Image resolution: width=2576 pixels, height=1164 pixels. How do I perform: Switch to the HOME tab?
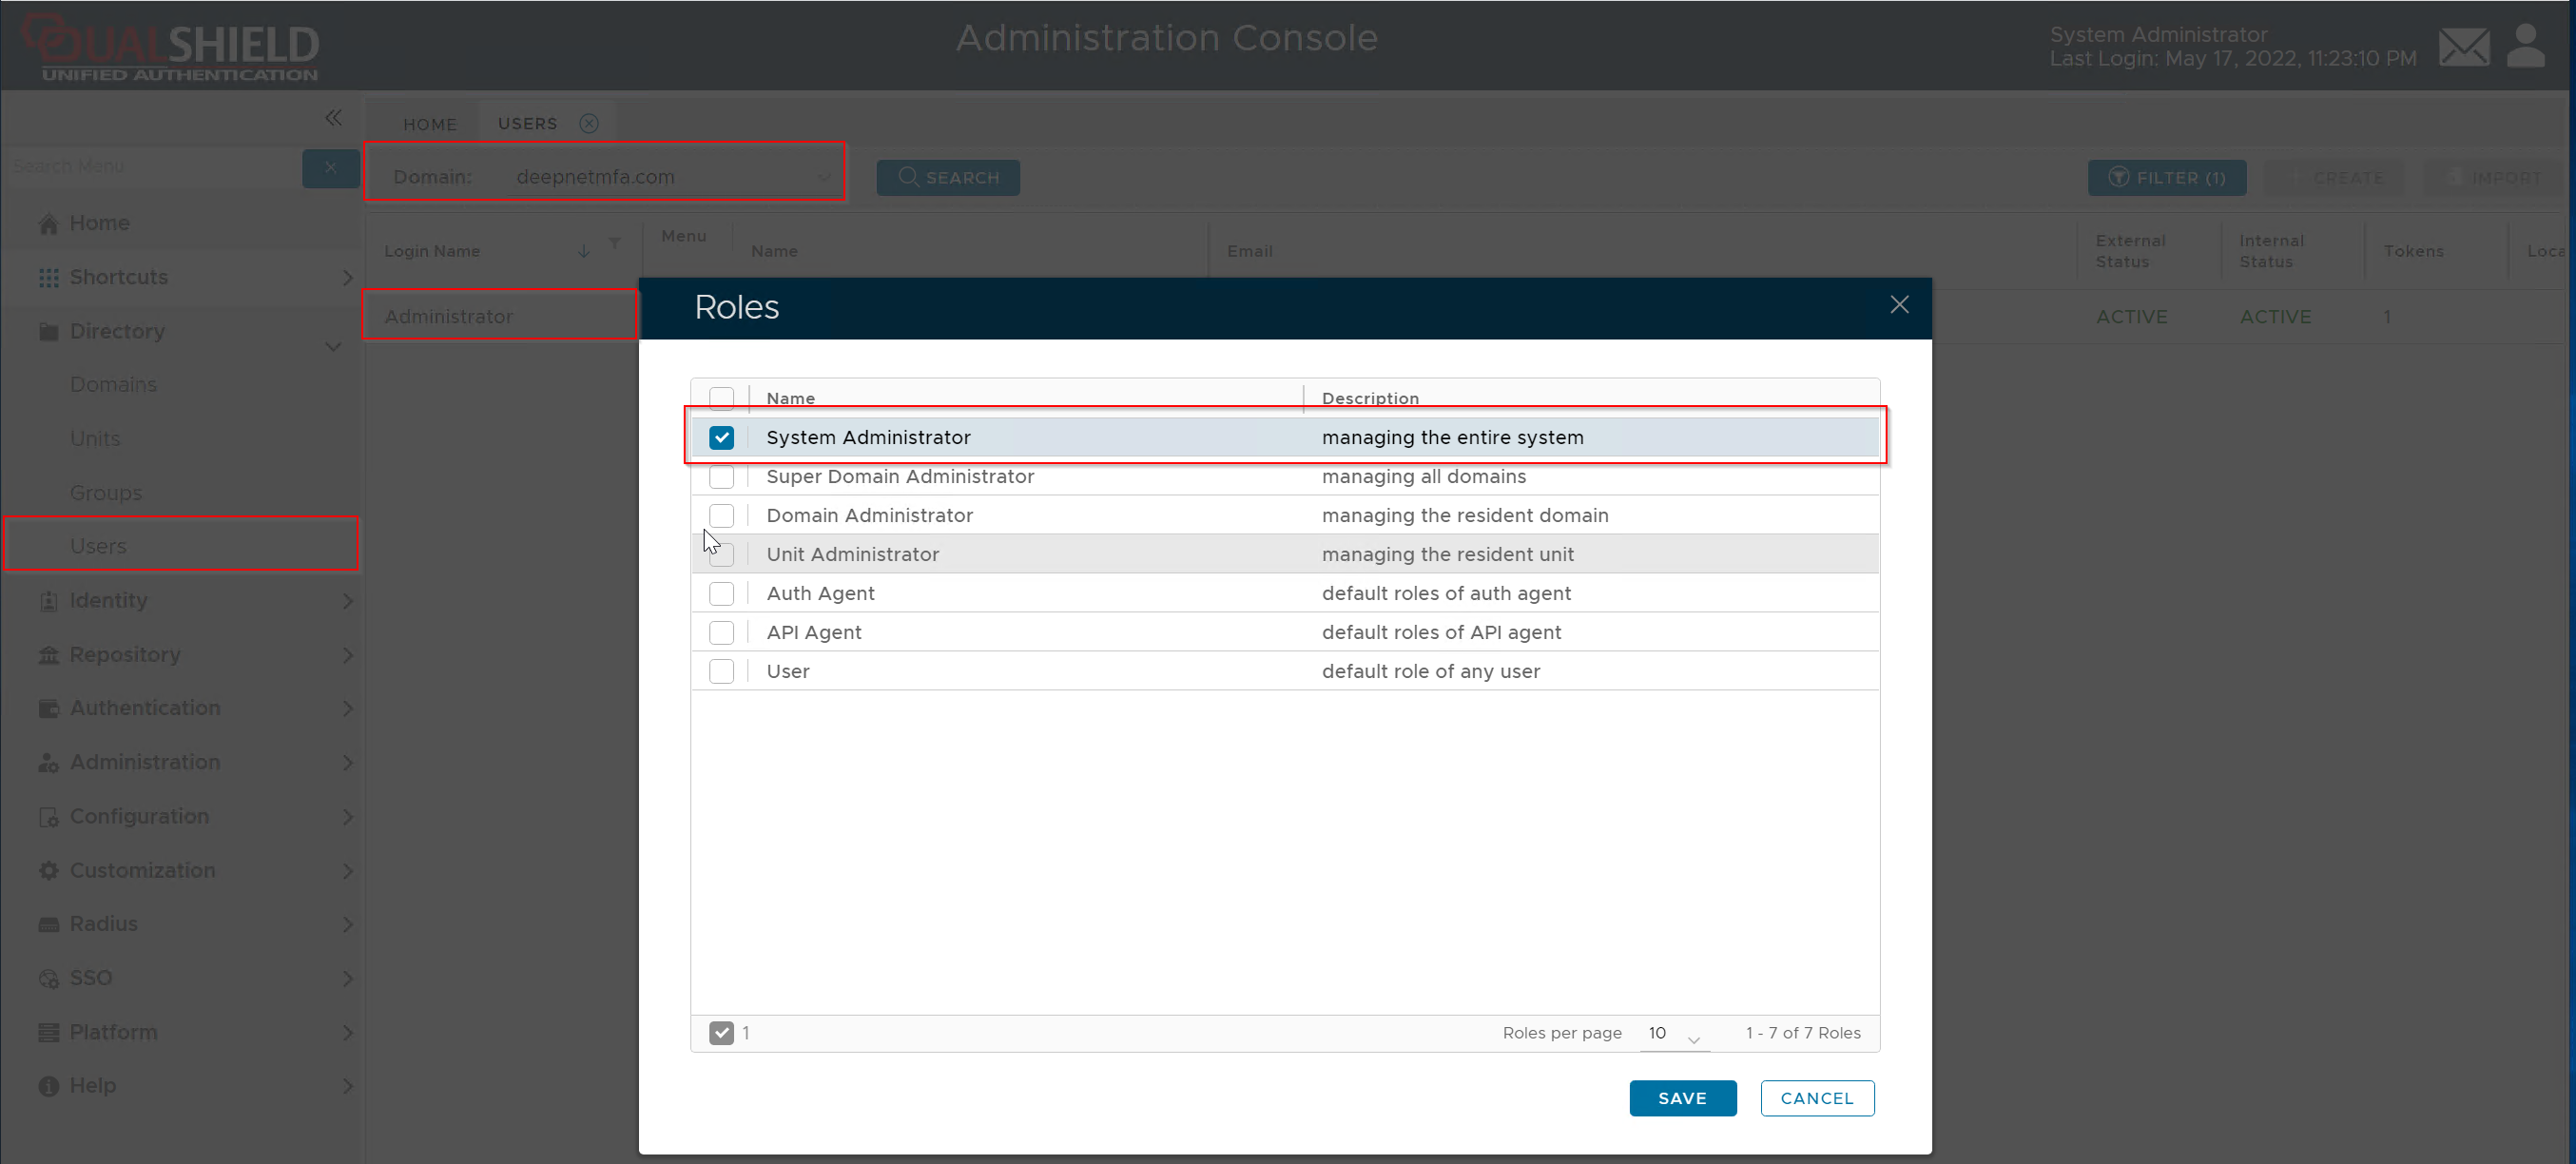[429, 124]
